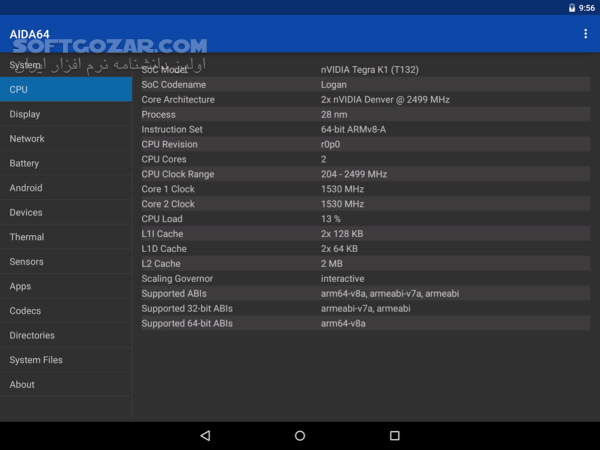
Task: Go to the Battery section
Action: 66,163
